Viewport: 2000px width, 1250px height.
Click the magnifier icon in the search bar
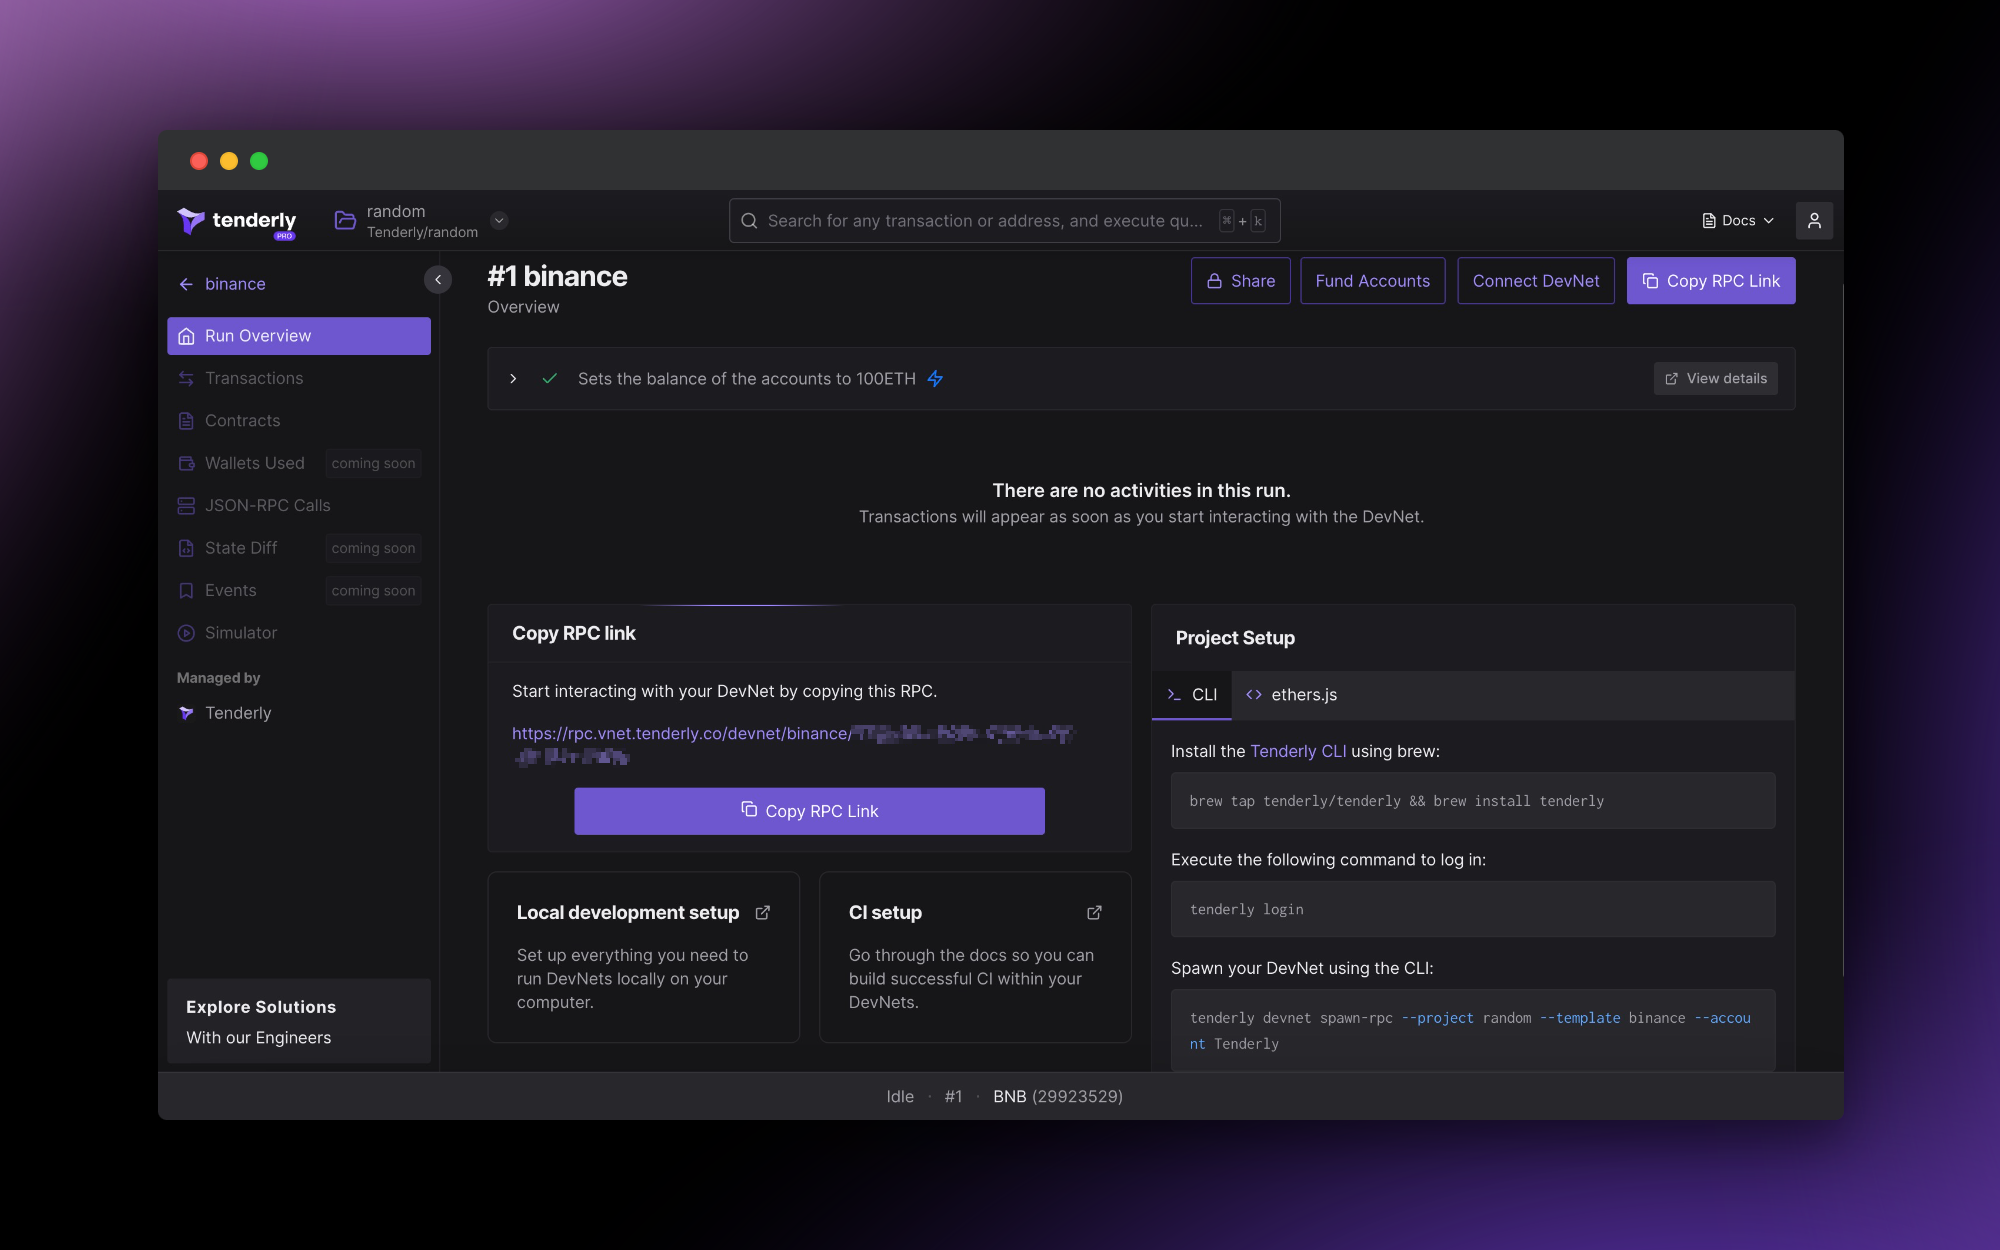click(x=749, y=220)
